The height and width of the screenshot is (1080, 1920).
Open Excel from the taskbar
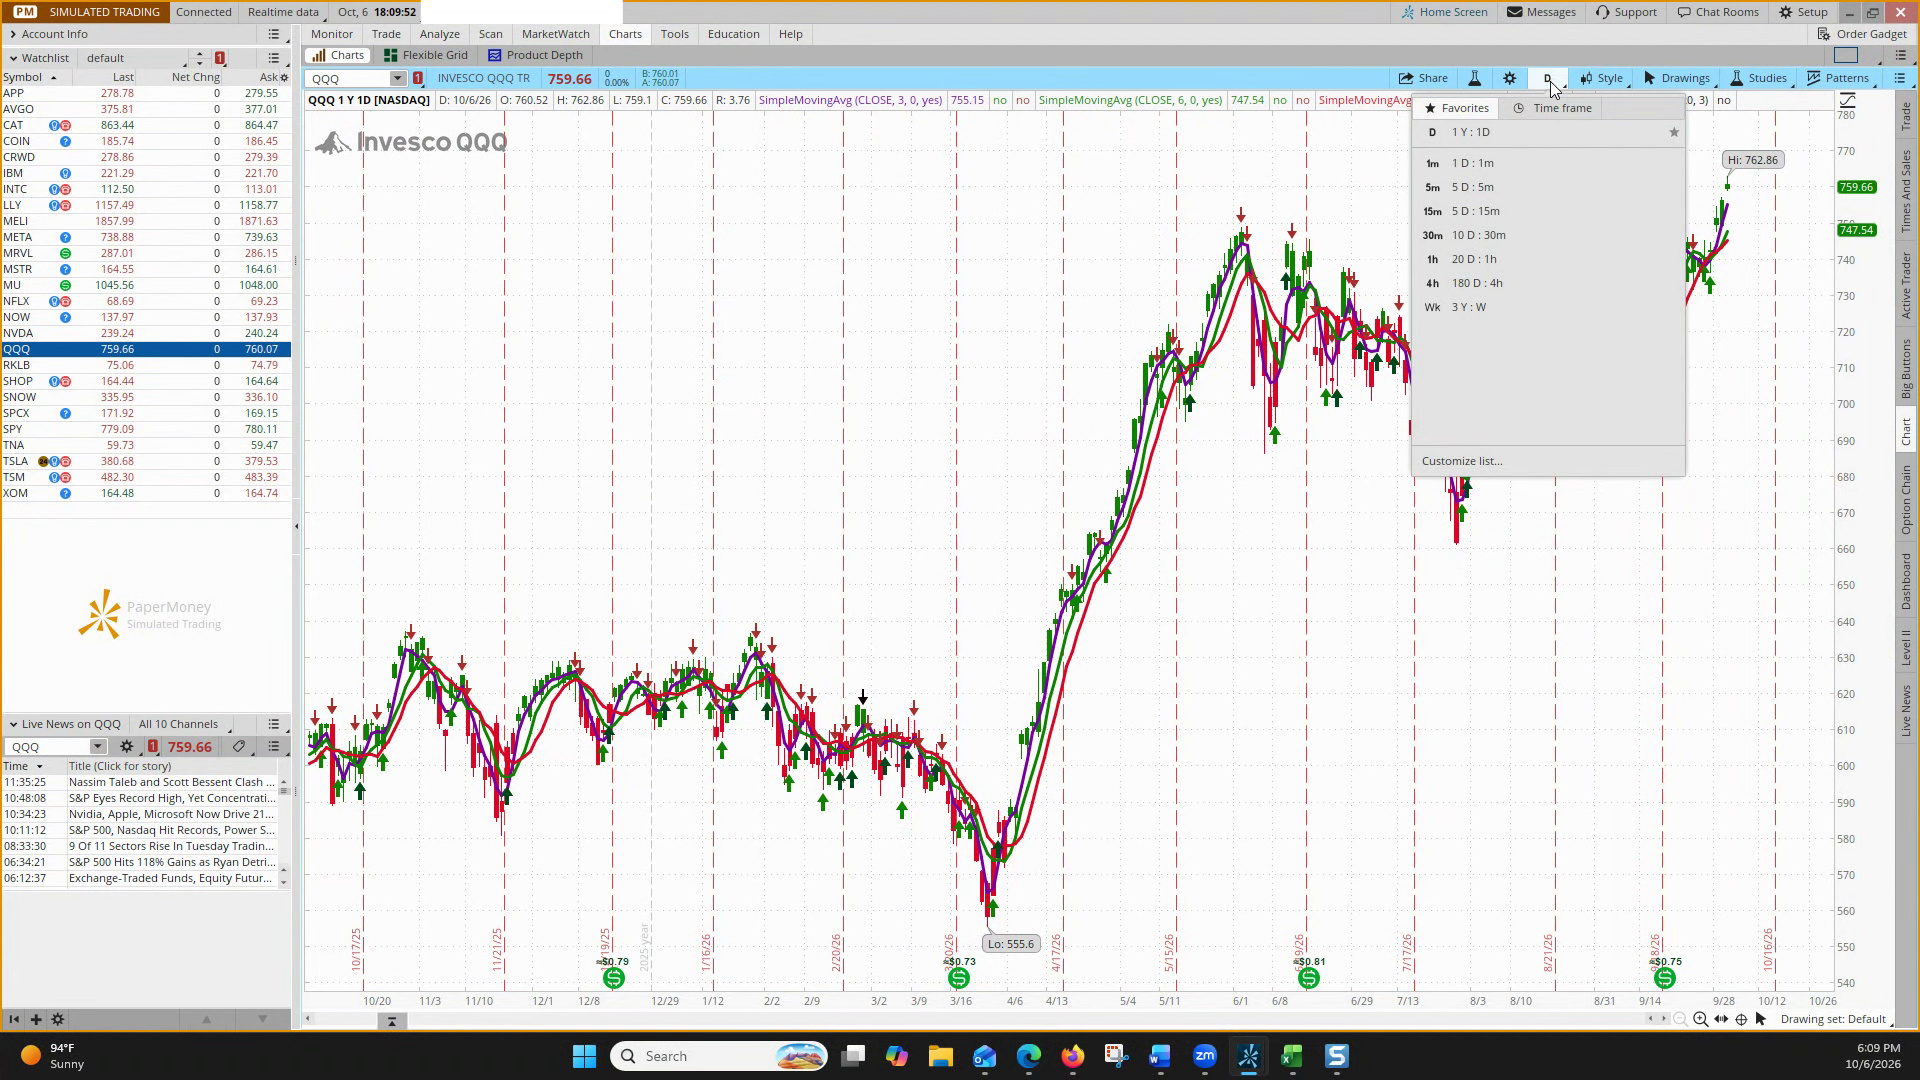tap(1291, 1056)
